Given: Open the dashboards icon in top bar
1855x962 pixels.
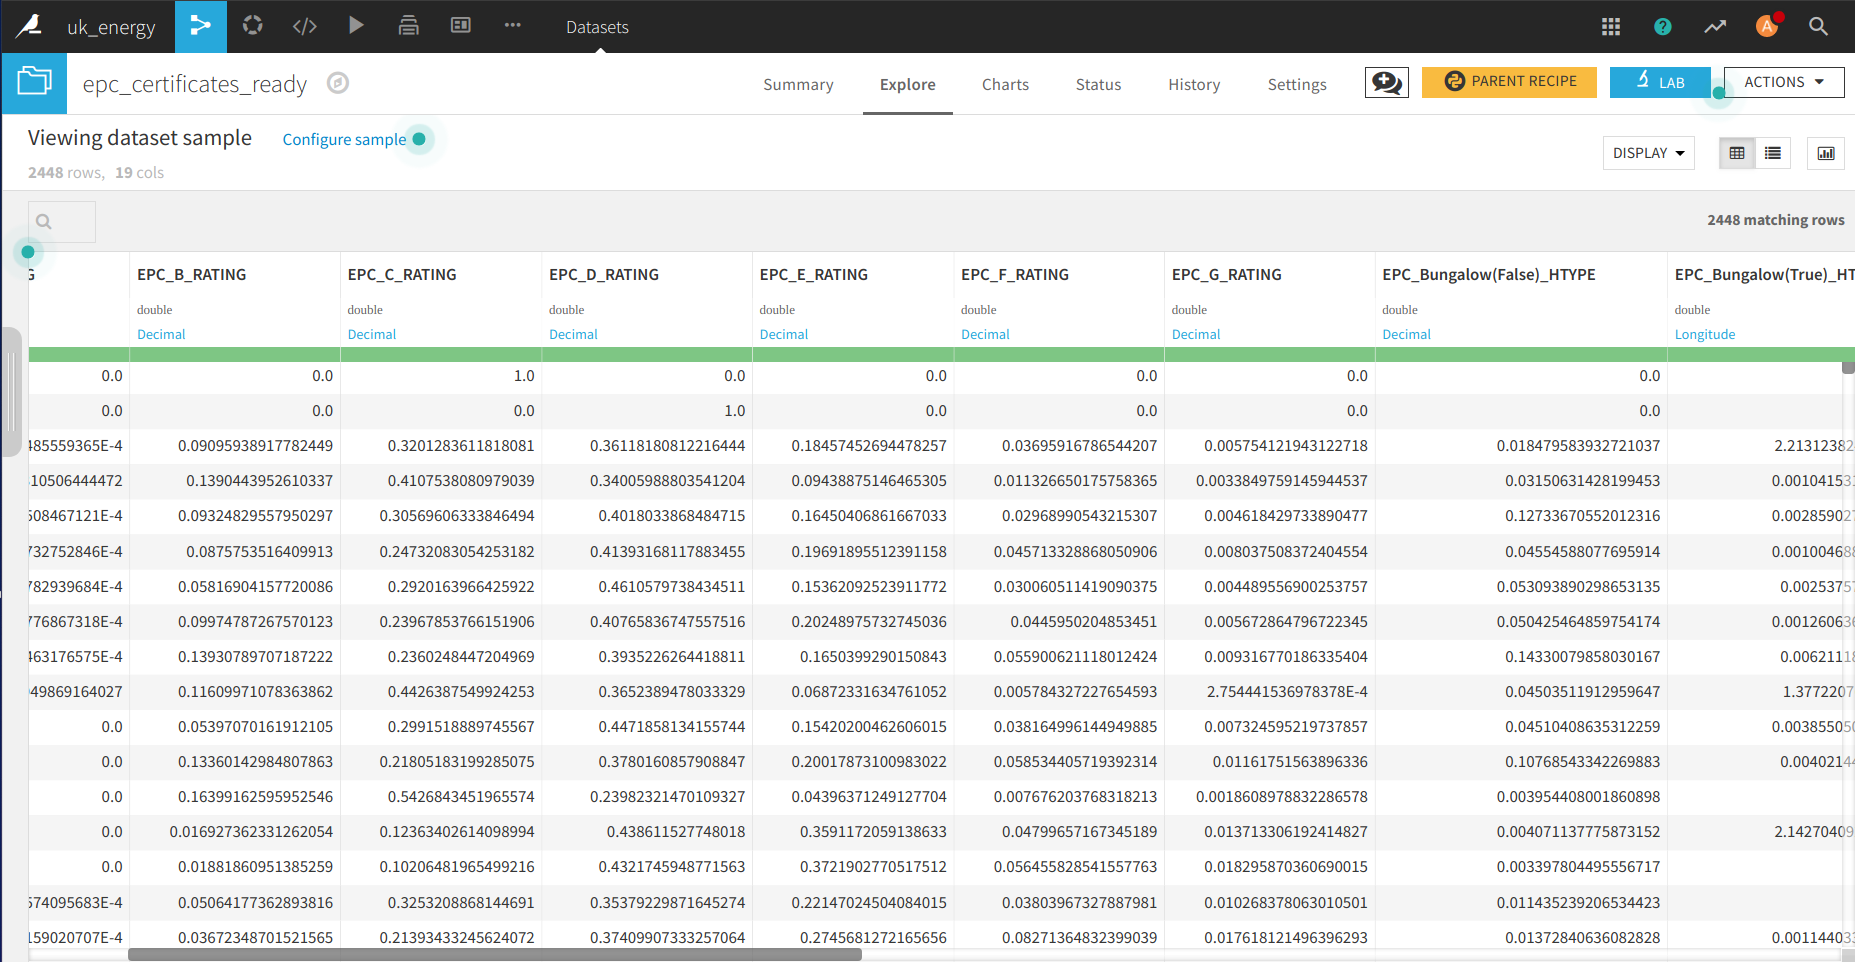Looking at the screenshot, I should 460,26.
